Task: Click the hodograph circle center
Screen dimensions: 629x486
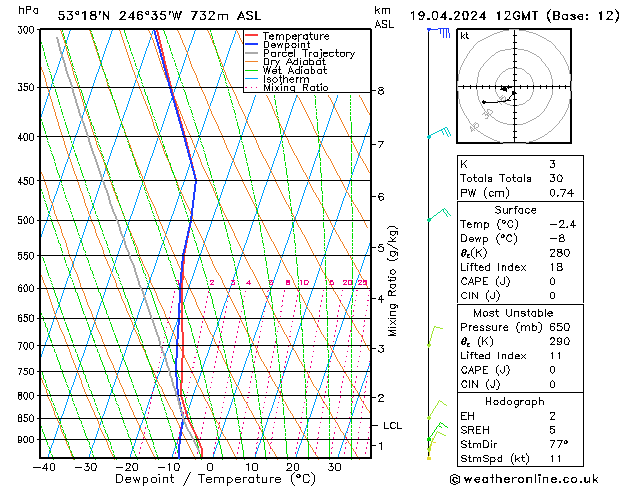Action: (508, 88)
